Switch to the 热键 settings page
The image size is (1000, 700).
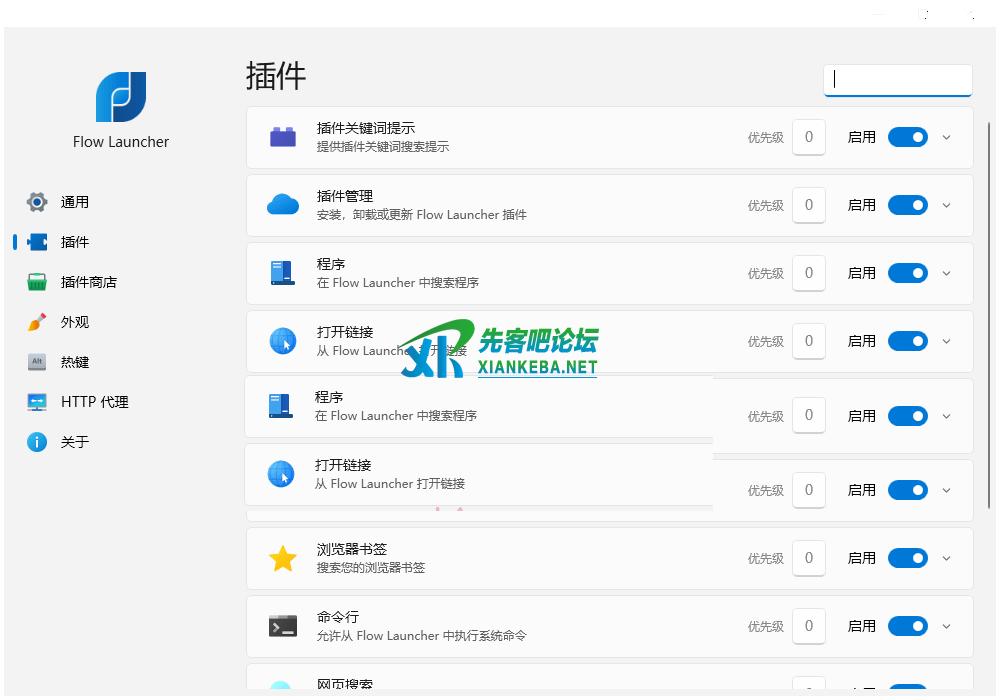point(74,362)
